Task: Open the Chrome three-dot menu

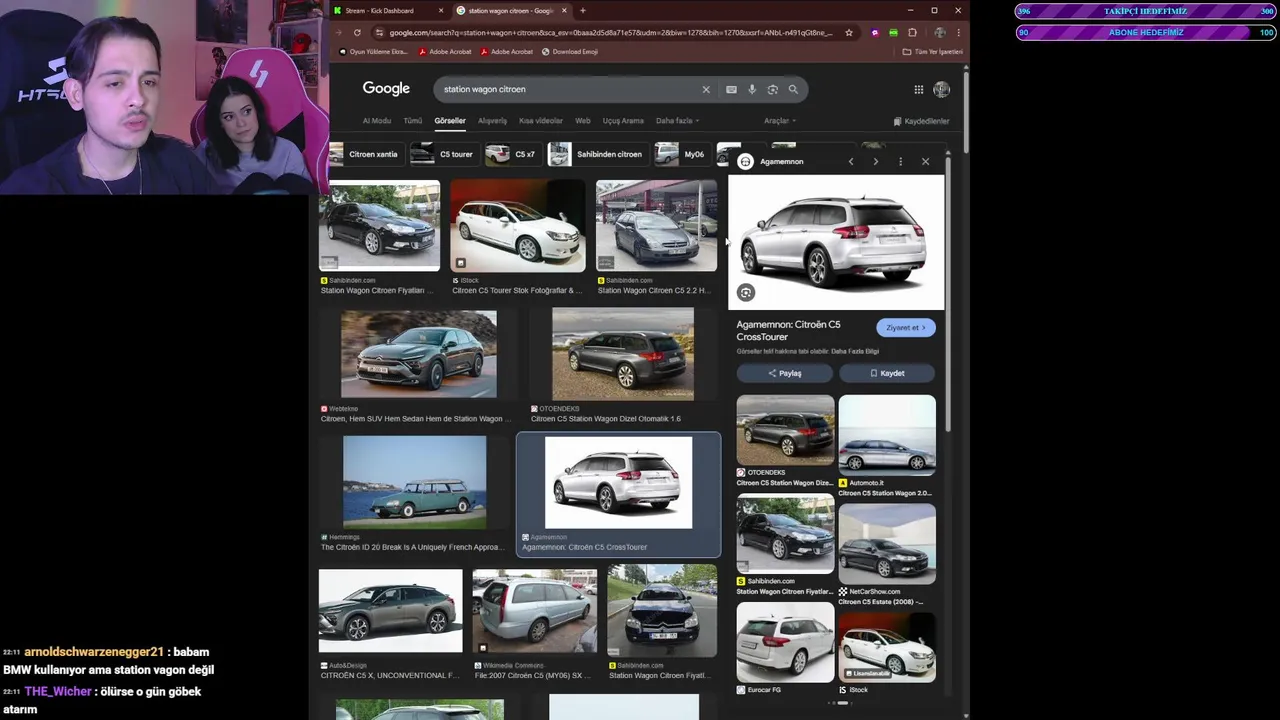Action: [x=958, y=32]
